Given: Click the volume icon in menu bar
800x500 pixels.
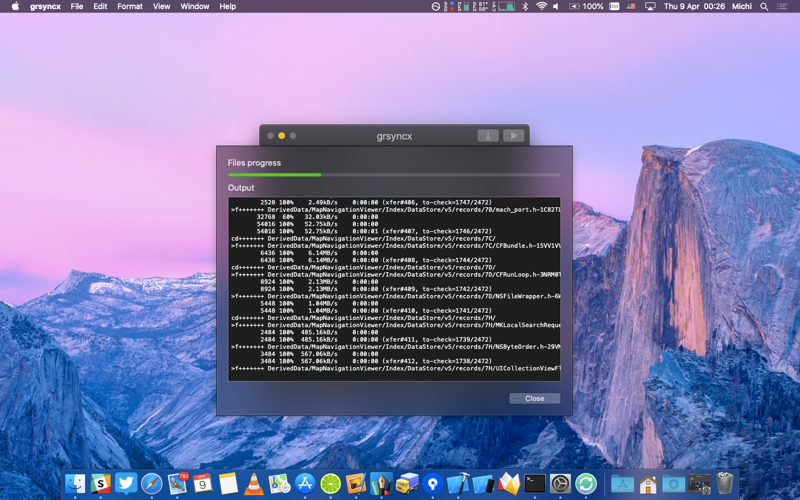Looking at the screenshot, I should coord(556,7).
